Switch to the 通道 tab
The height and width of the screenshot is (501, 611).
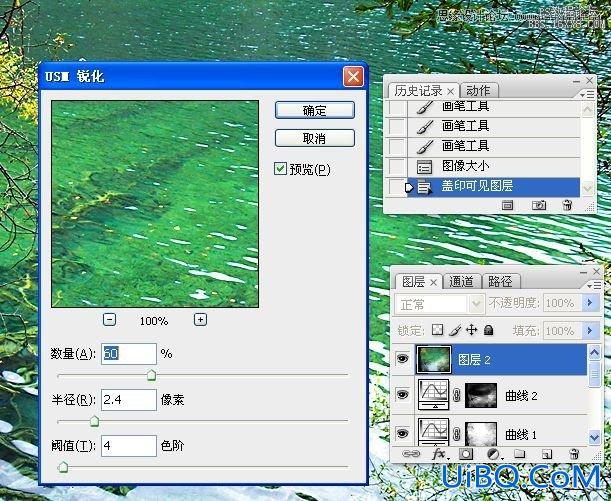(x=461, y=281)
